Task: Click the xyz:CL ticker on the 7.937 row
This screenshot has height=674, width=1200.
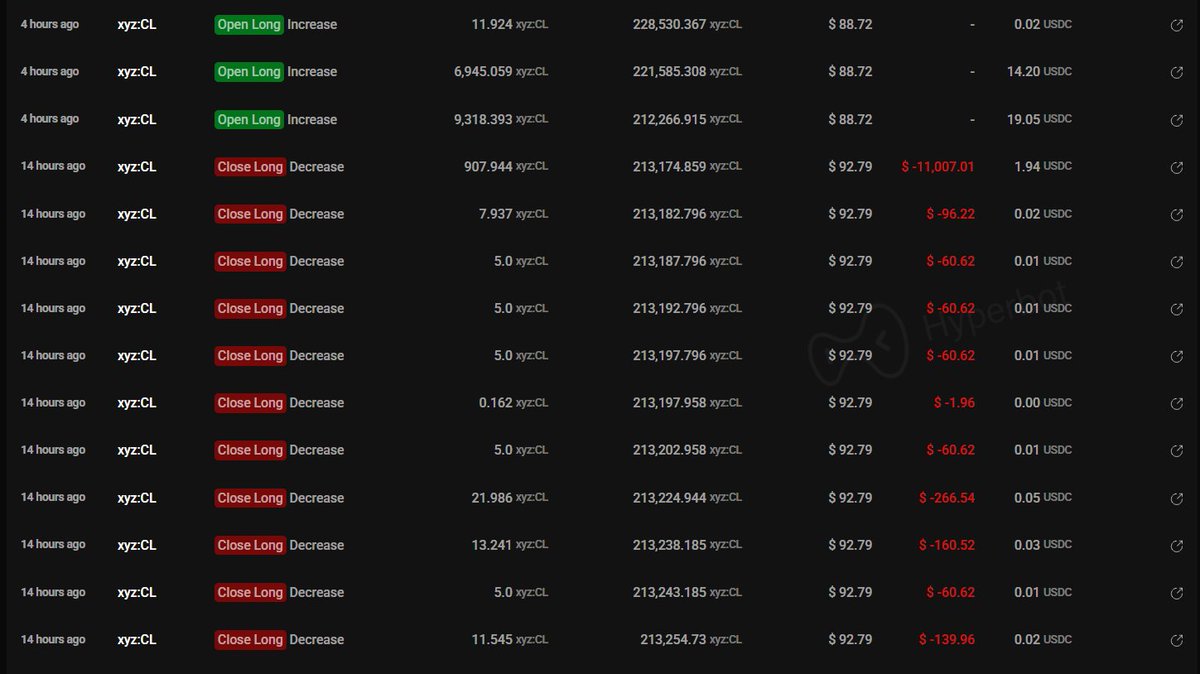Action: pyautogui.click(x=137, y=214)
